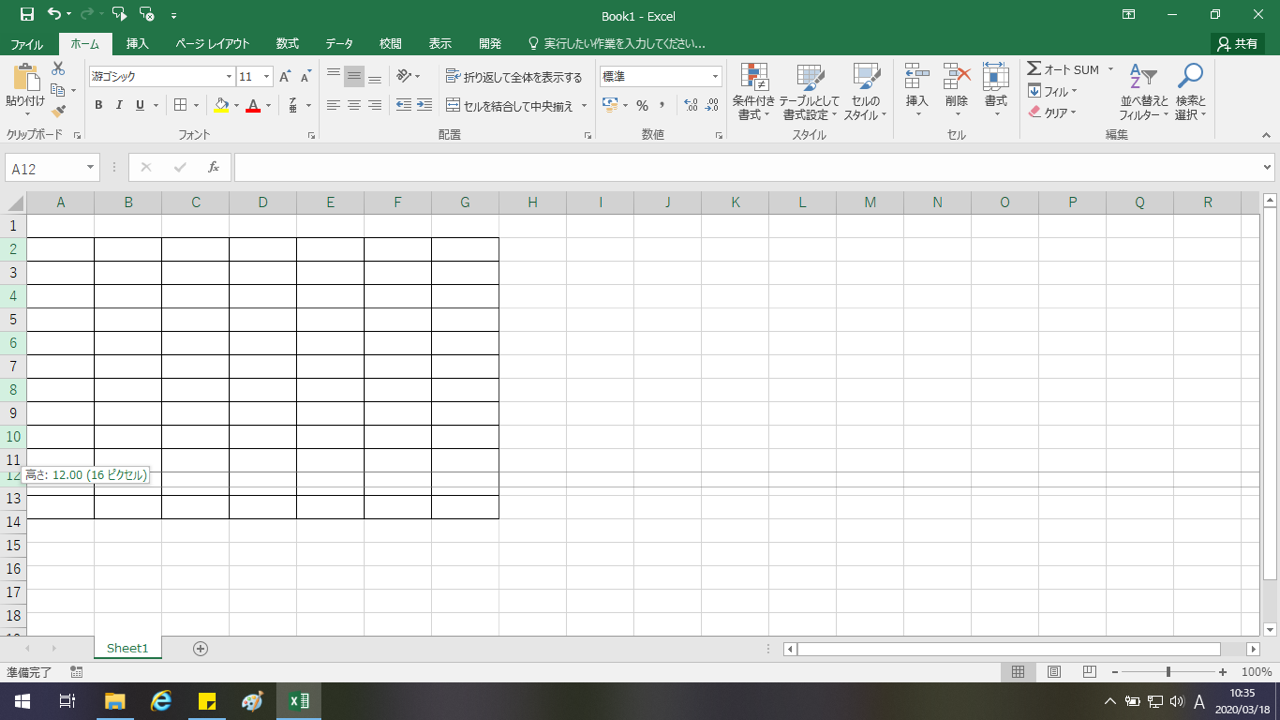Expand the Name Box dropdown arrow
This screenshot has width=1280, height=720.
[x=90, y=168]
